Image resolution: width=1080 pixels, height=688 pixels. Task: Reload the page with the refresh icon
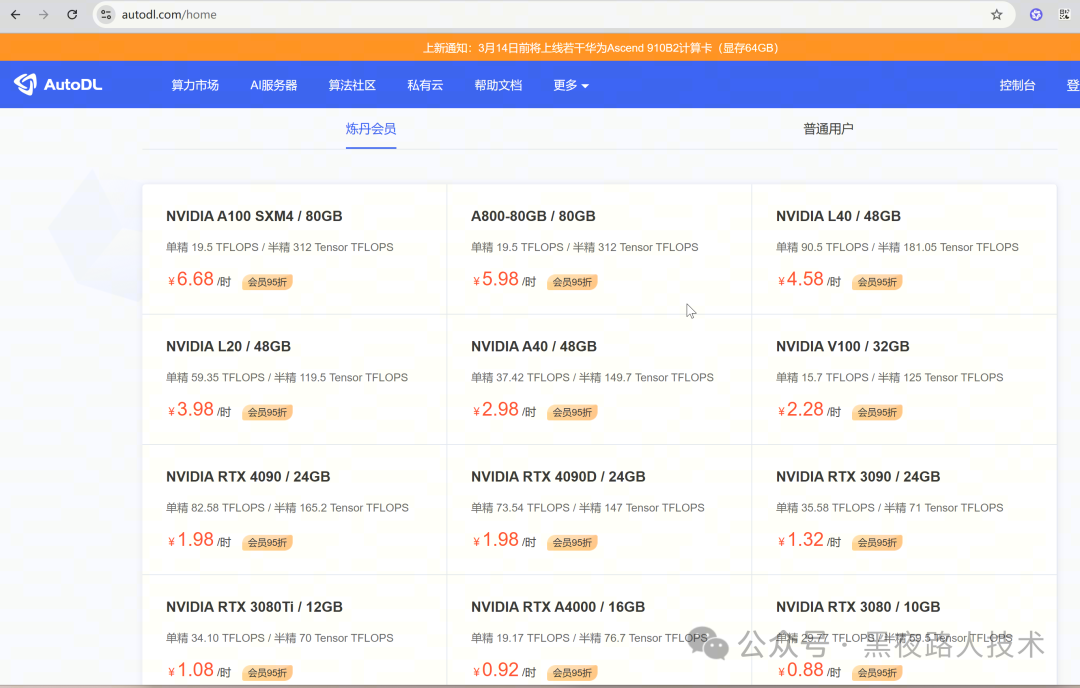(x=72, y=14)
